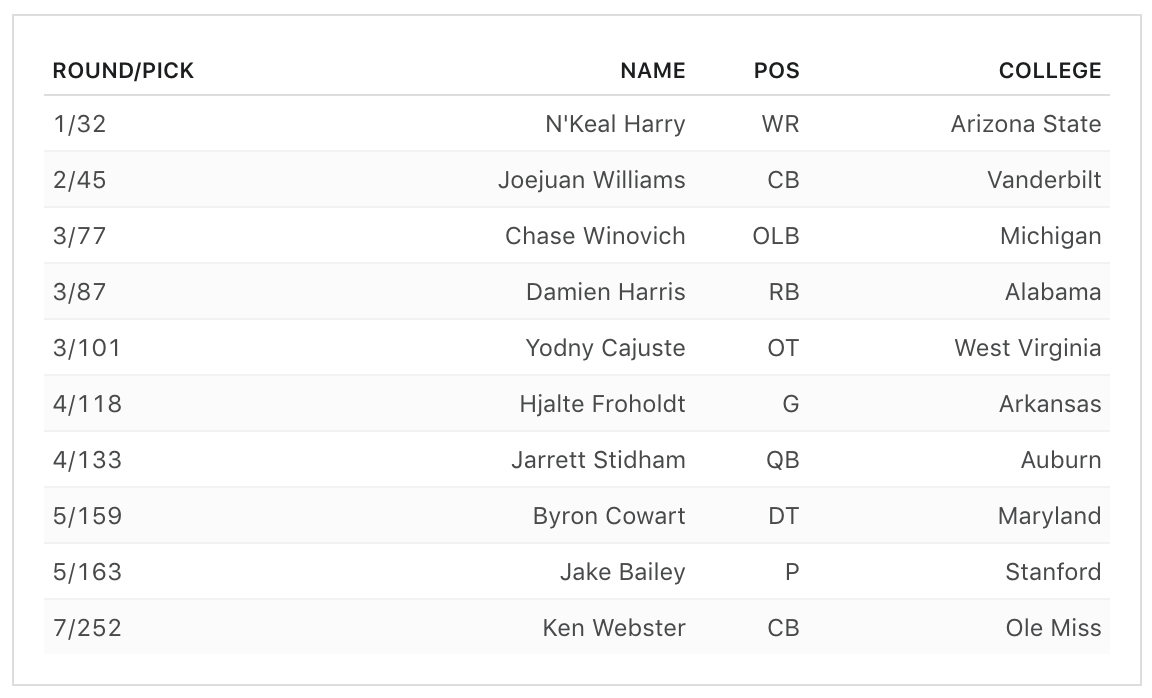Click on Jarrett Stidham's name
This screenshot has width=1152, height=698.
point(598,461)
